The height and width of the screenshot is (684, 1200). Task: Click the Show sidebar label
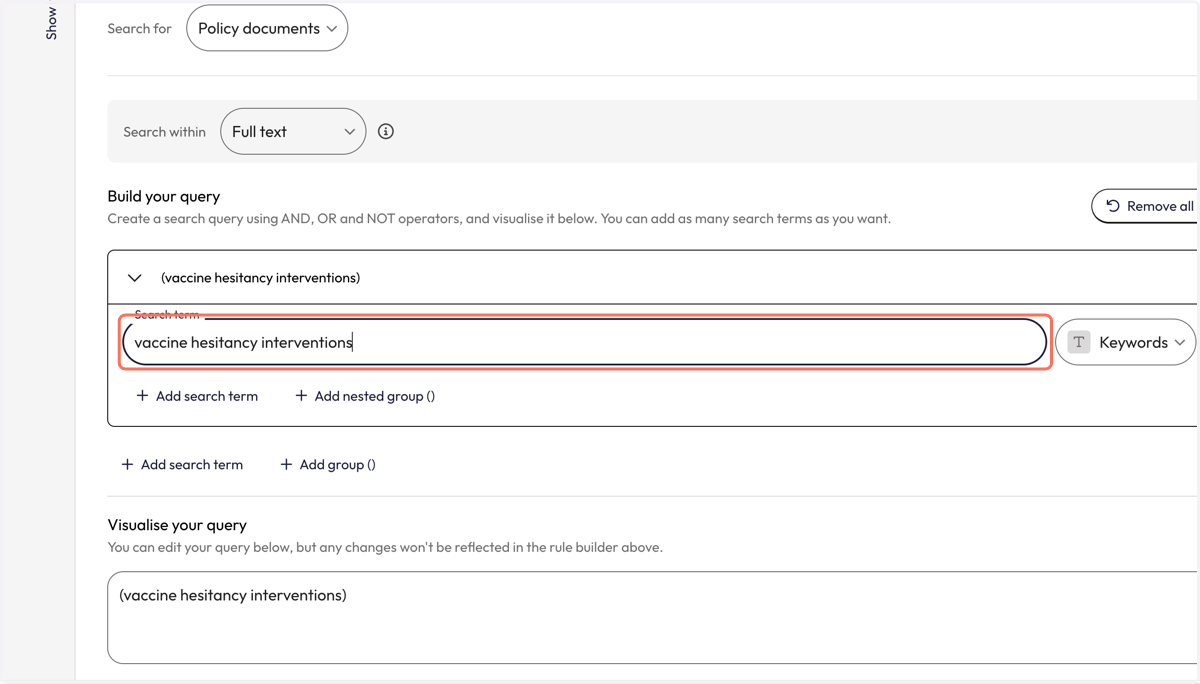click(x=51, y=23)
